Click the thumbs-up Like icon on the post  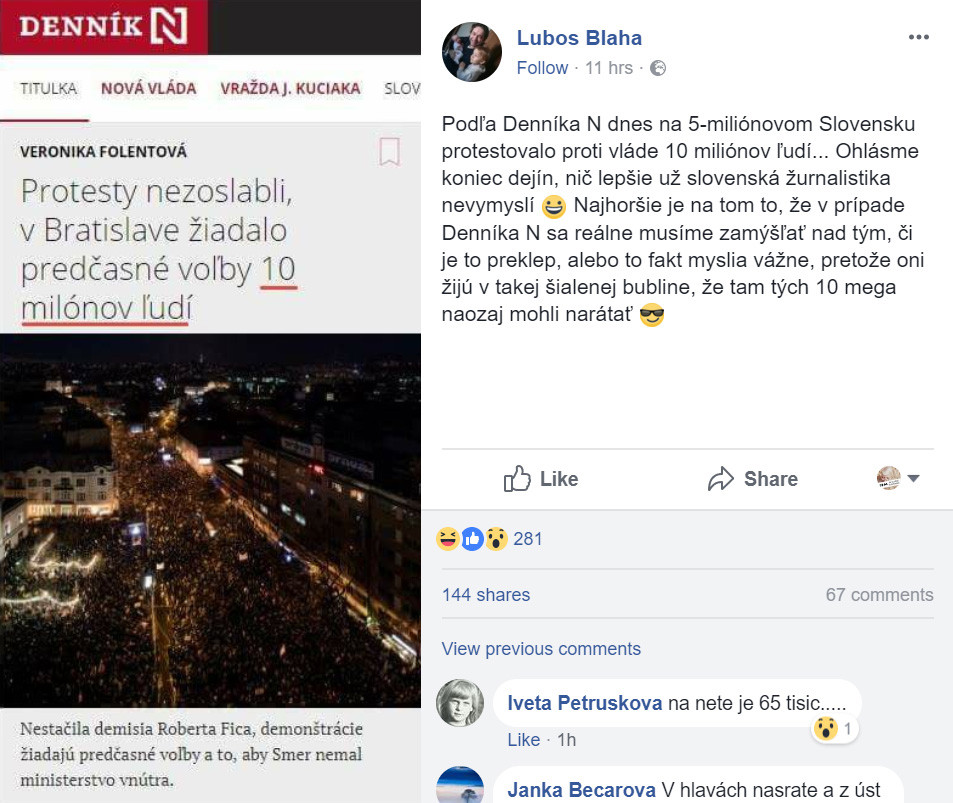tap(517, 479)
